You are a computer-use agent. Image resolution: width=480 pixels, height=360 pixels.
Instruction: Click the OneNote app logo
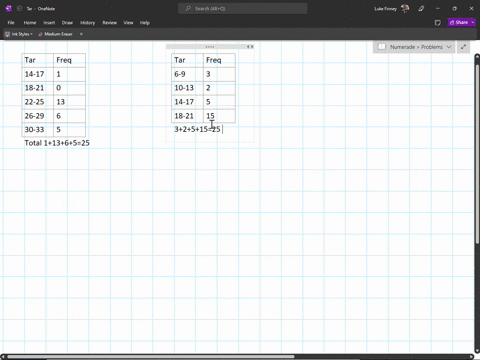click(9, 9)
